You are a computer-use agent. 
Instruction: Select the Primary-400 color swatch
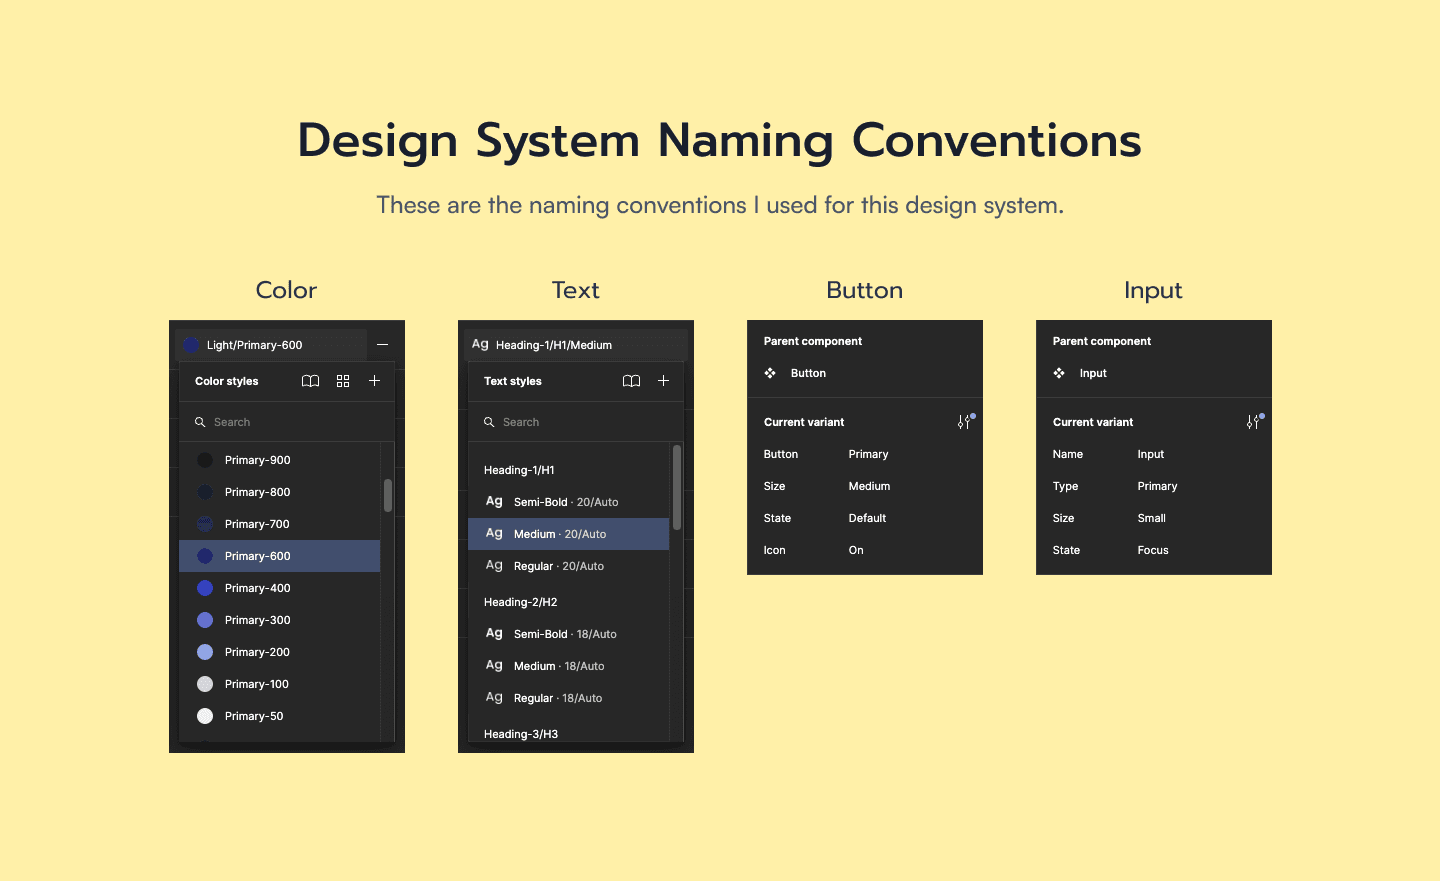click(x=205, y=588)
